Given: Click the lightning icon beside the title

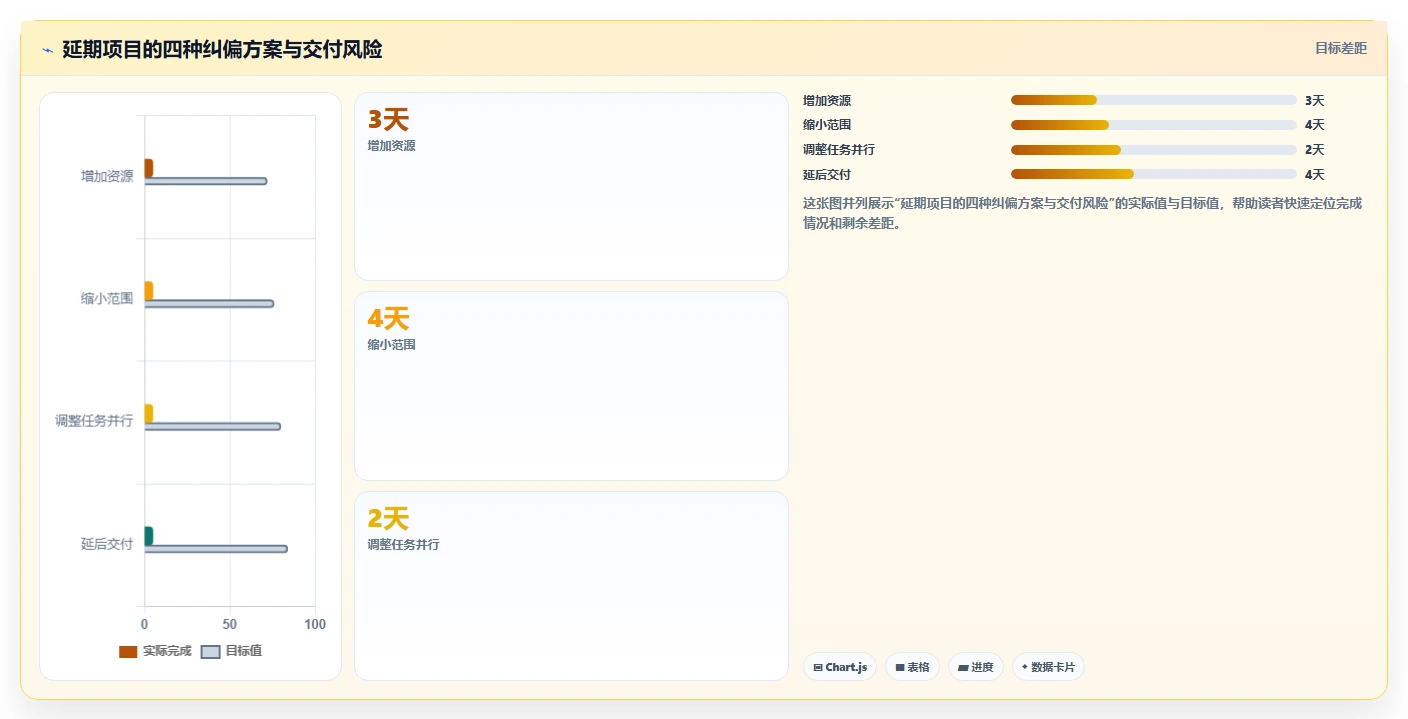Looking at the screenshot, I should coord(48,49).
